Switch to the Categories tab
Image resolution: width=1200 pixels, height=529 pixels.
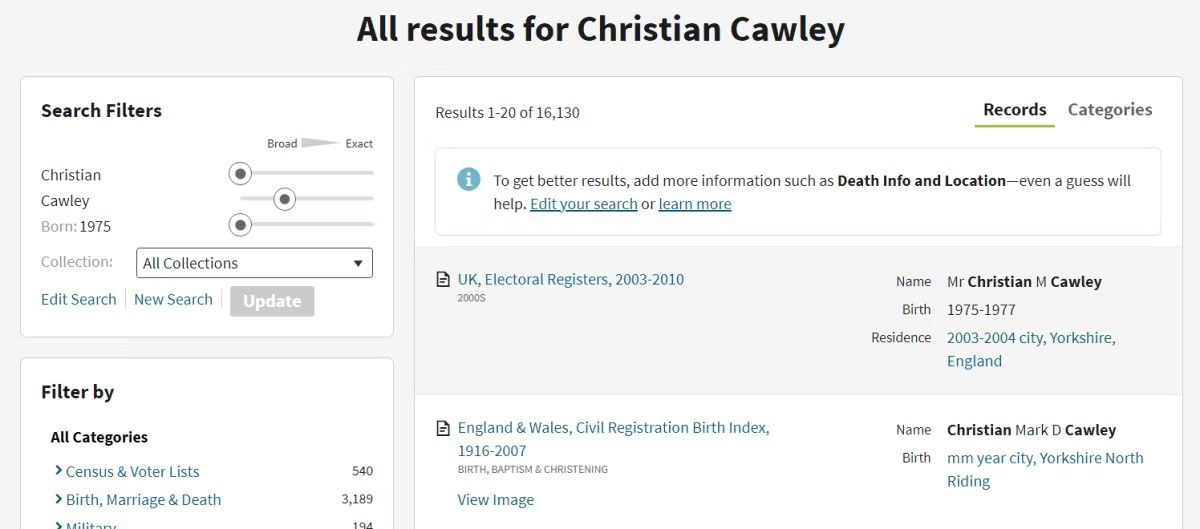point(1109,110)
